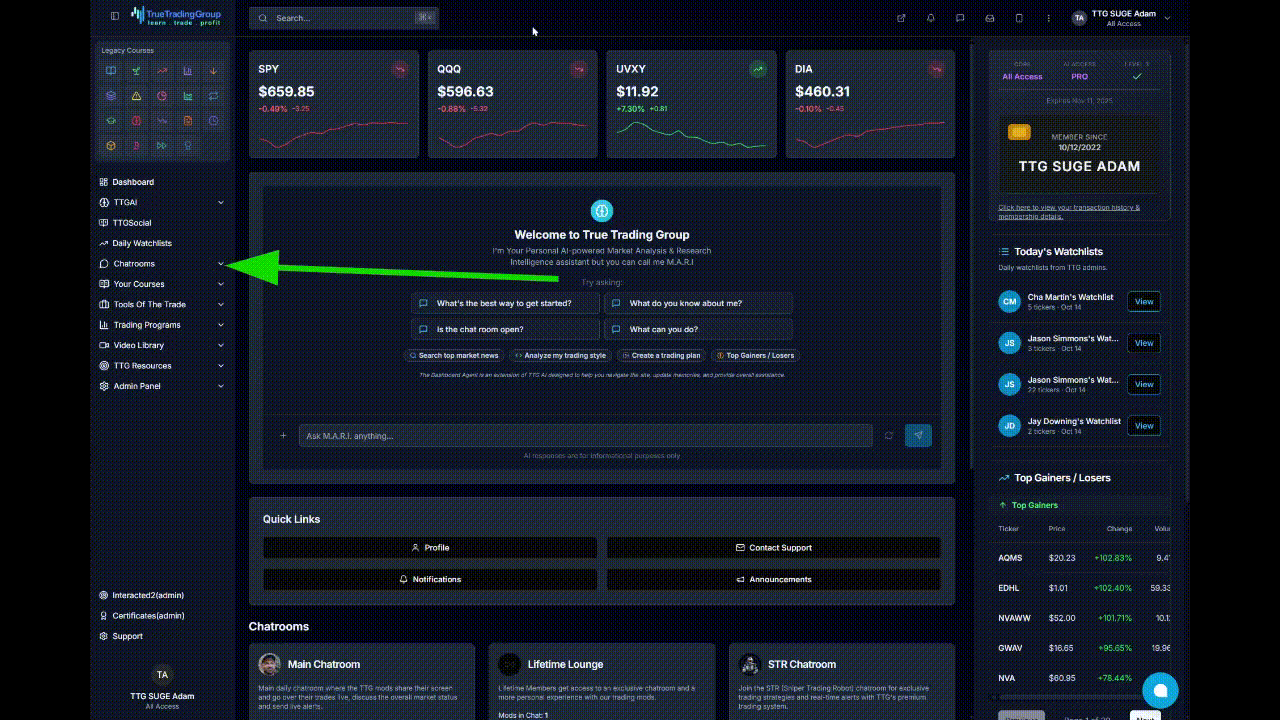Select "Is the chat room open?" suggestion
The width and height of the screenshot is (1280, 720).
tap(505, 329)
